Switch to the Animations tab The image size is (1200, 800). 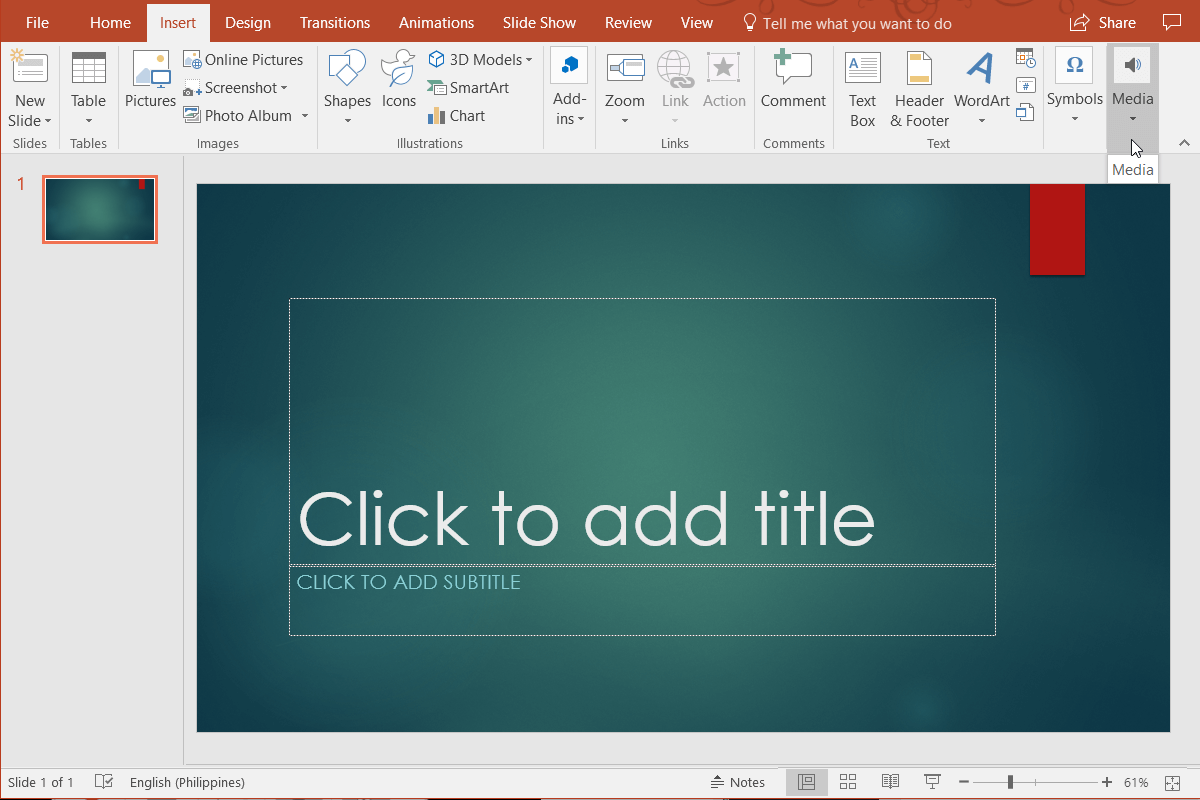(x=438, y=22)
